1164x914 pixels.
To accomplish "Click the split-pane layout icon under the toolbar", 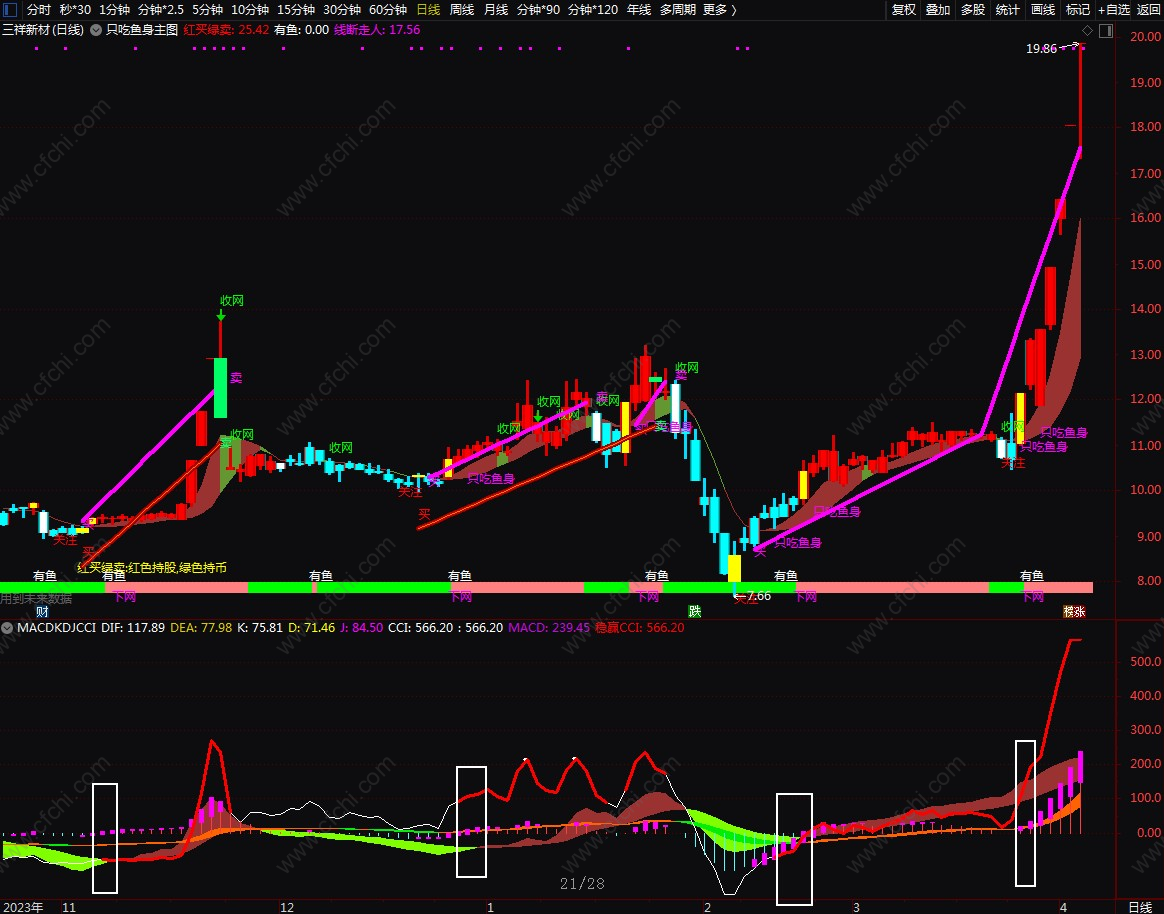I will click(x=1104, y=31).
